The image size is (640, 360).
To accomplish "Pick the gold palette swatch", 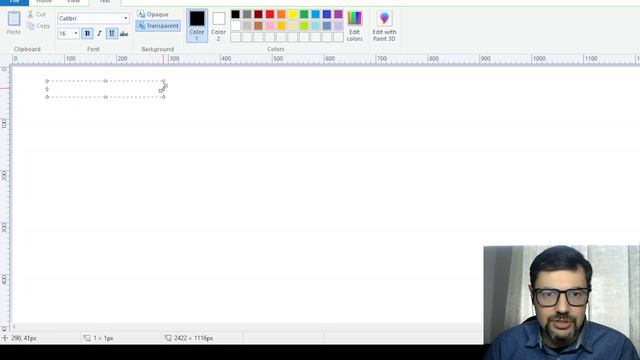I will tap(281, 26).
